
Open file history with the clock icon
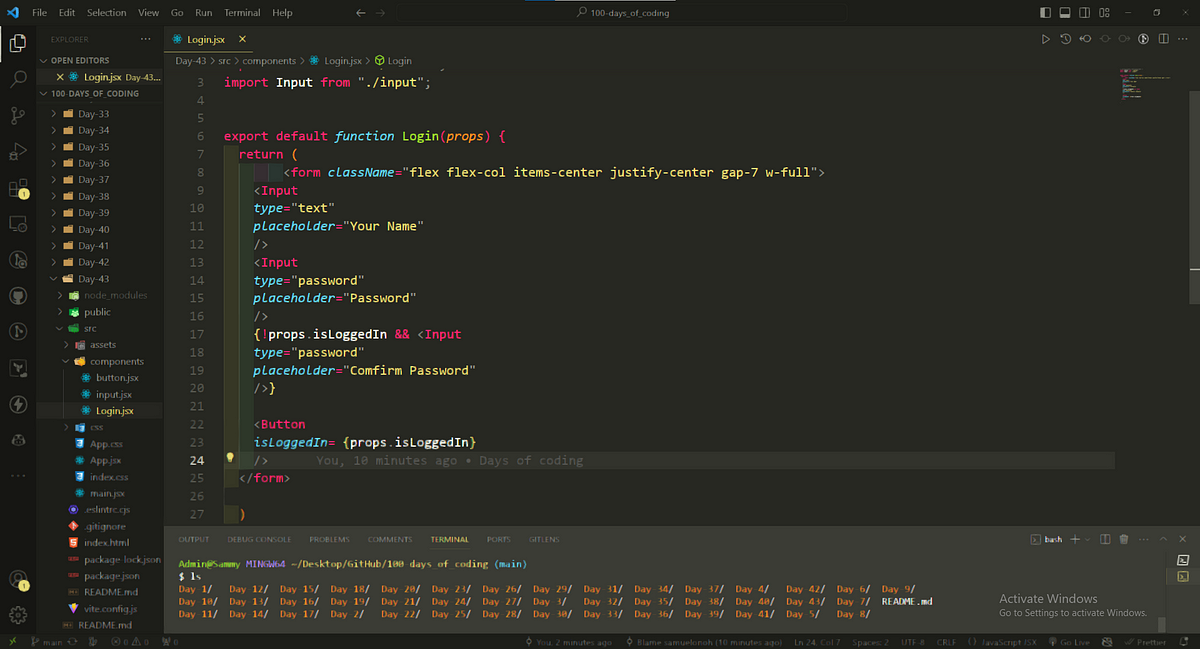(x=1065, y=39)
